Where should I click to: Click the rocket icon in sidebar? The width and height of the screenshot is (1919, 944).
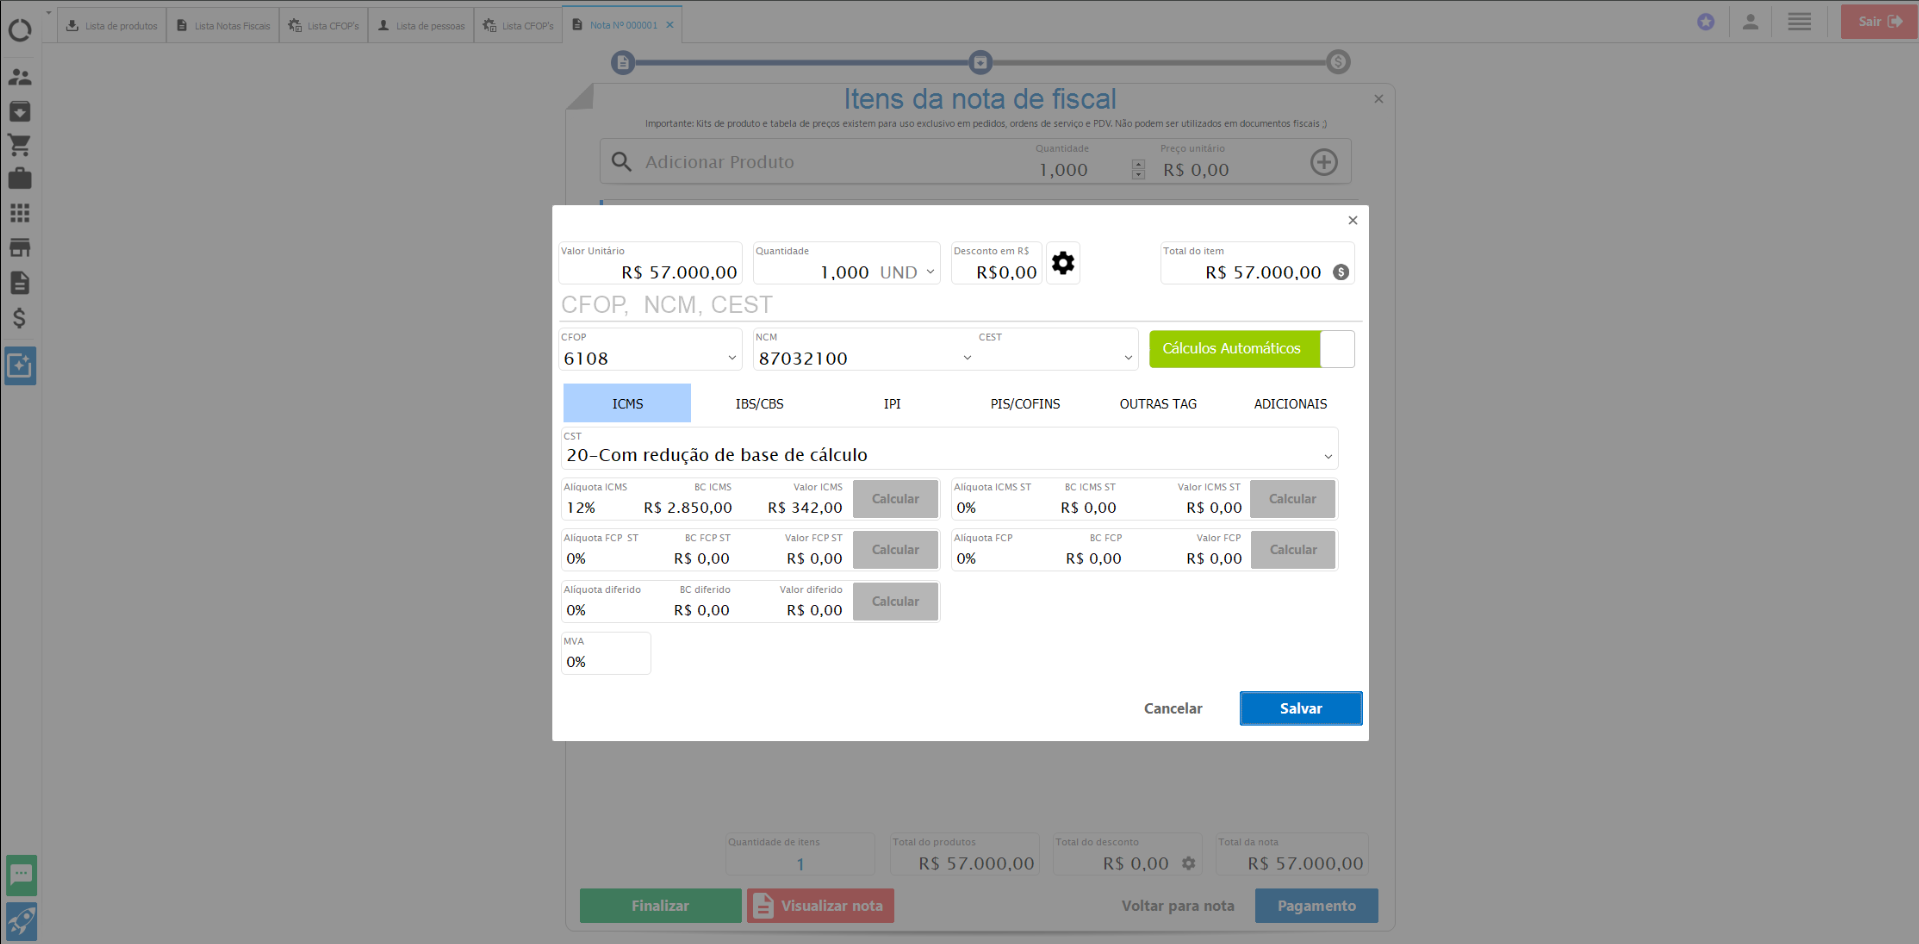(21, 921)
